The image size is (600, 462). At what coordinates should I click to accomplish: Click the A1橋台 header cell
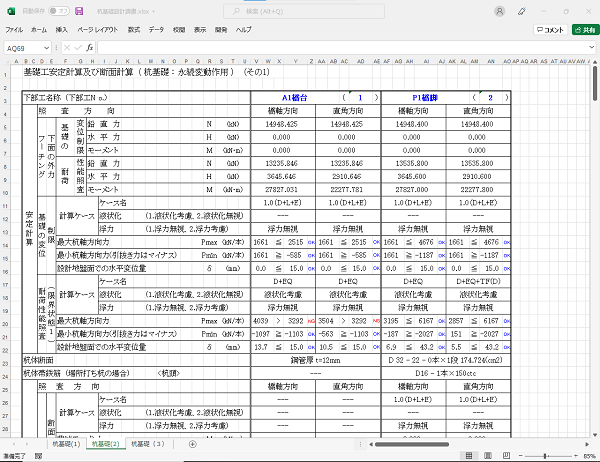[294, 98]
